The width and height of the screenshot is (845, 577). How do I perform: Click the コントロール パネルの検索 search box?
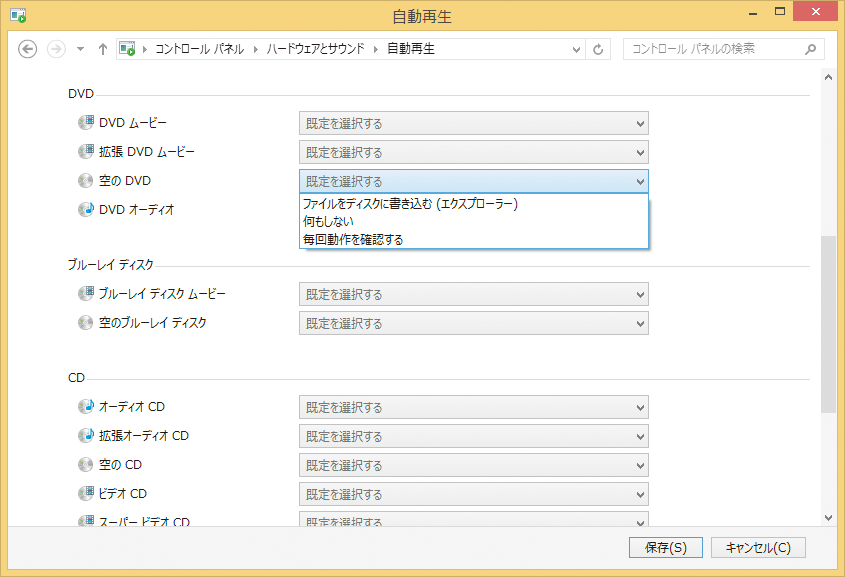[724, 49]
